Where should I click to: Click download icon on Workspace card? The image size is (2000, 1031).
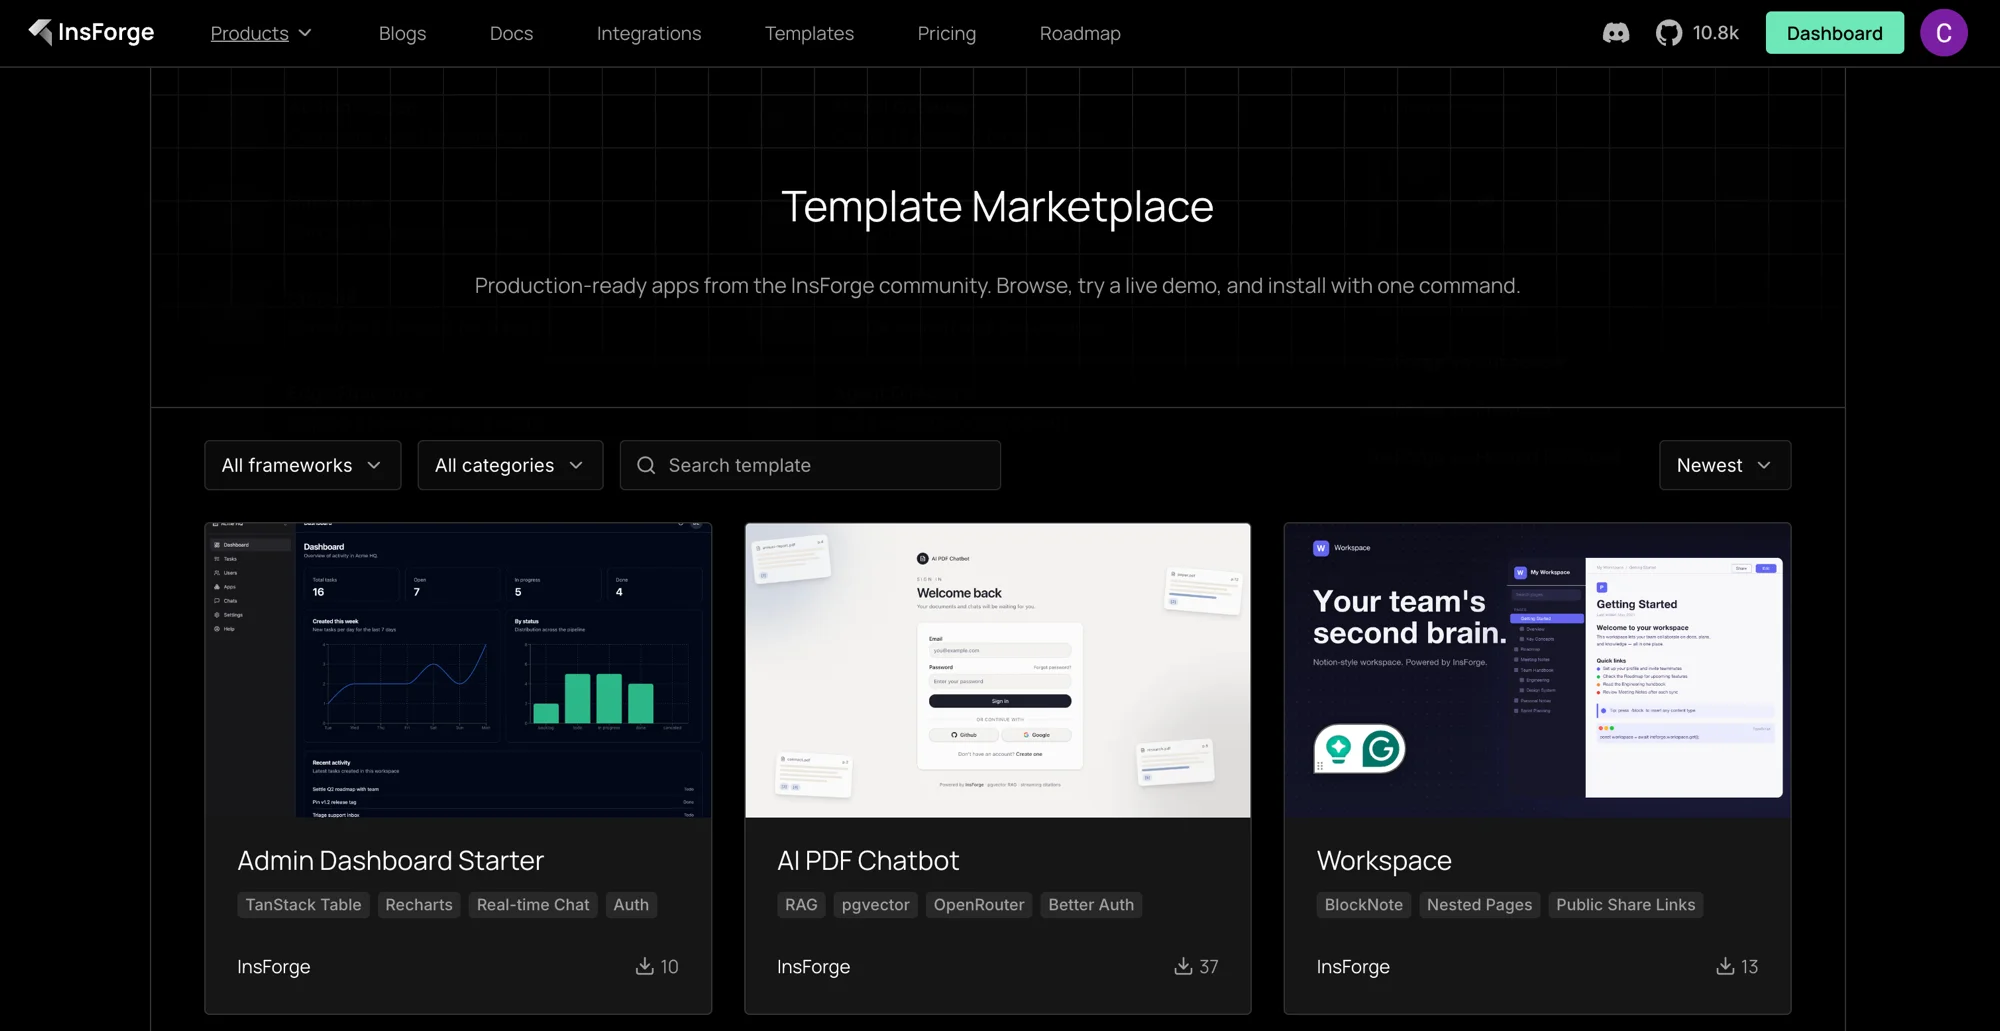point(1725,966)
